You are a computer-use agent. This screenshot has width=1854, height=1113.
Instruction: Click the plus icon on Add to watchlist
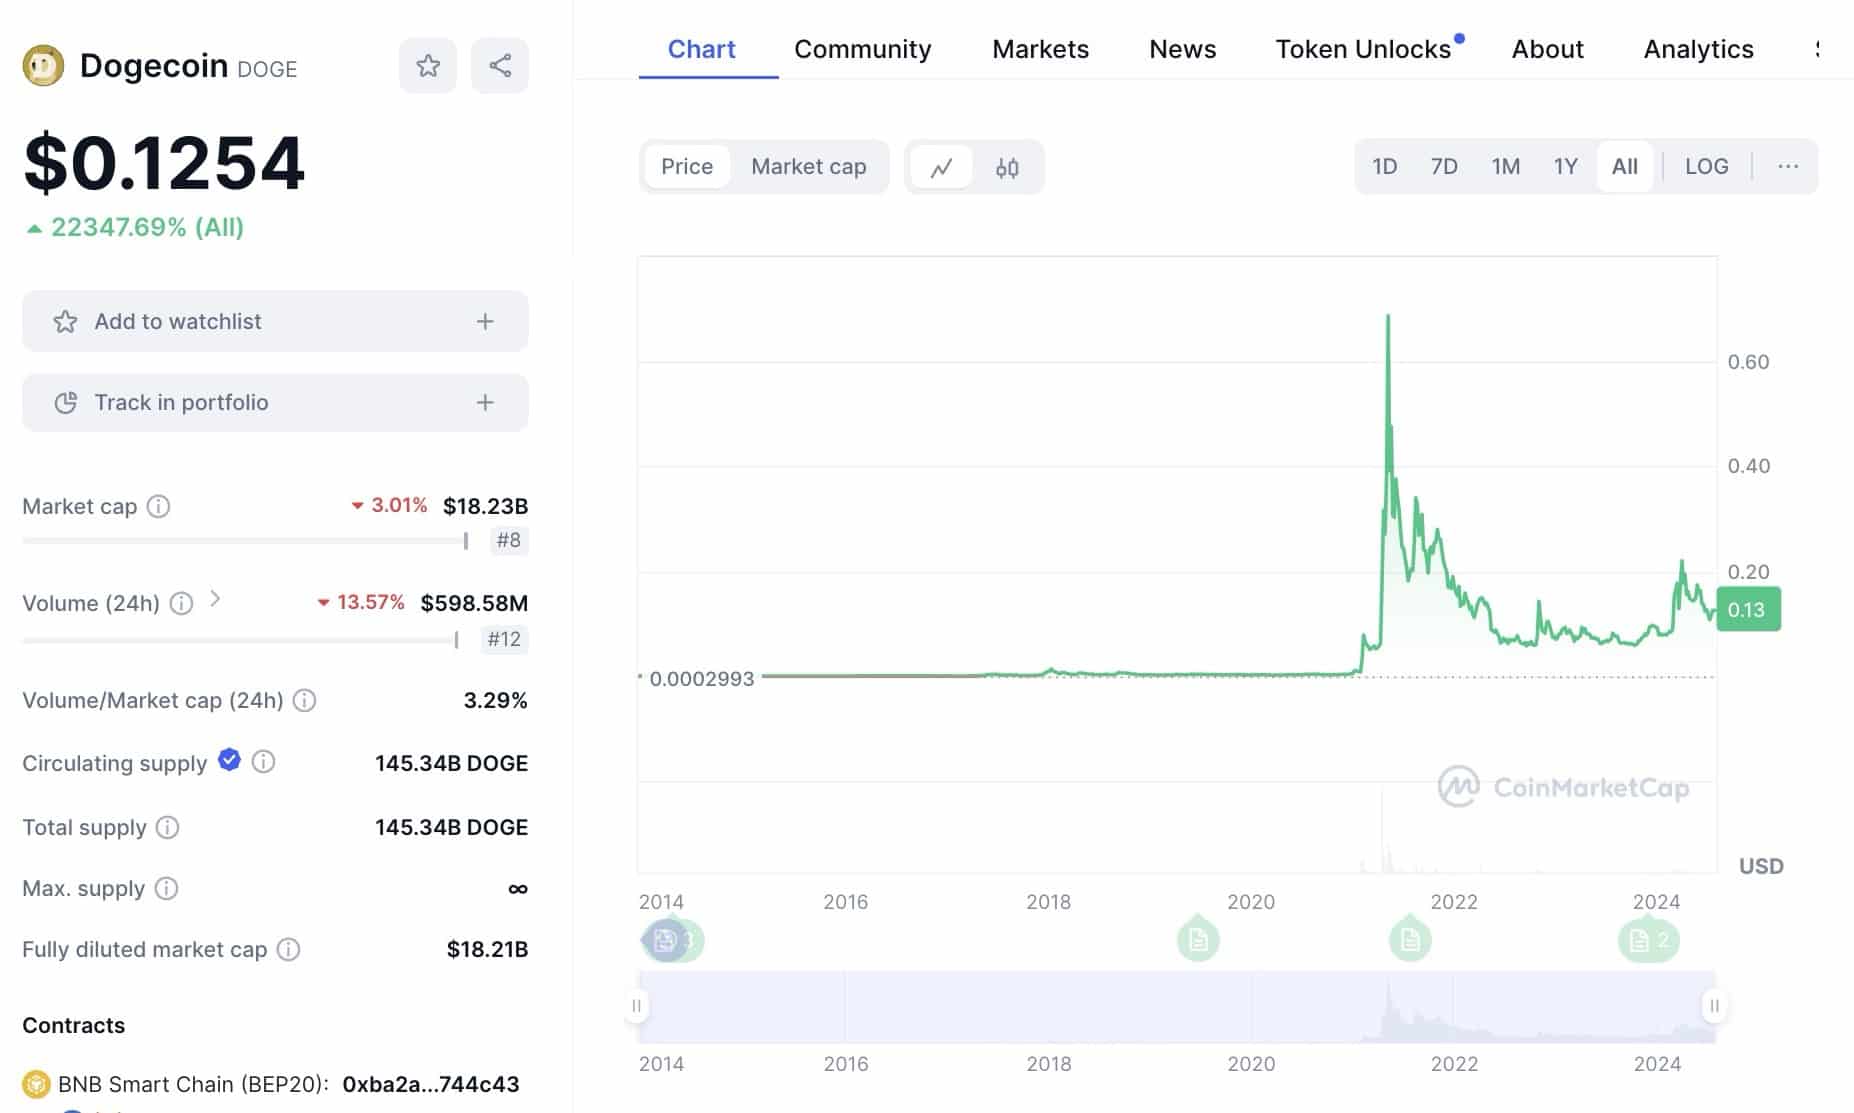tap(485, 321)
